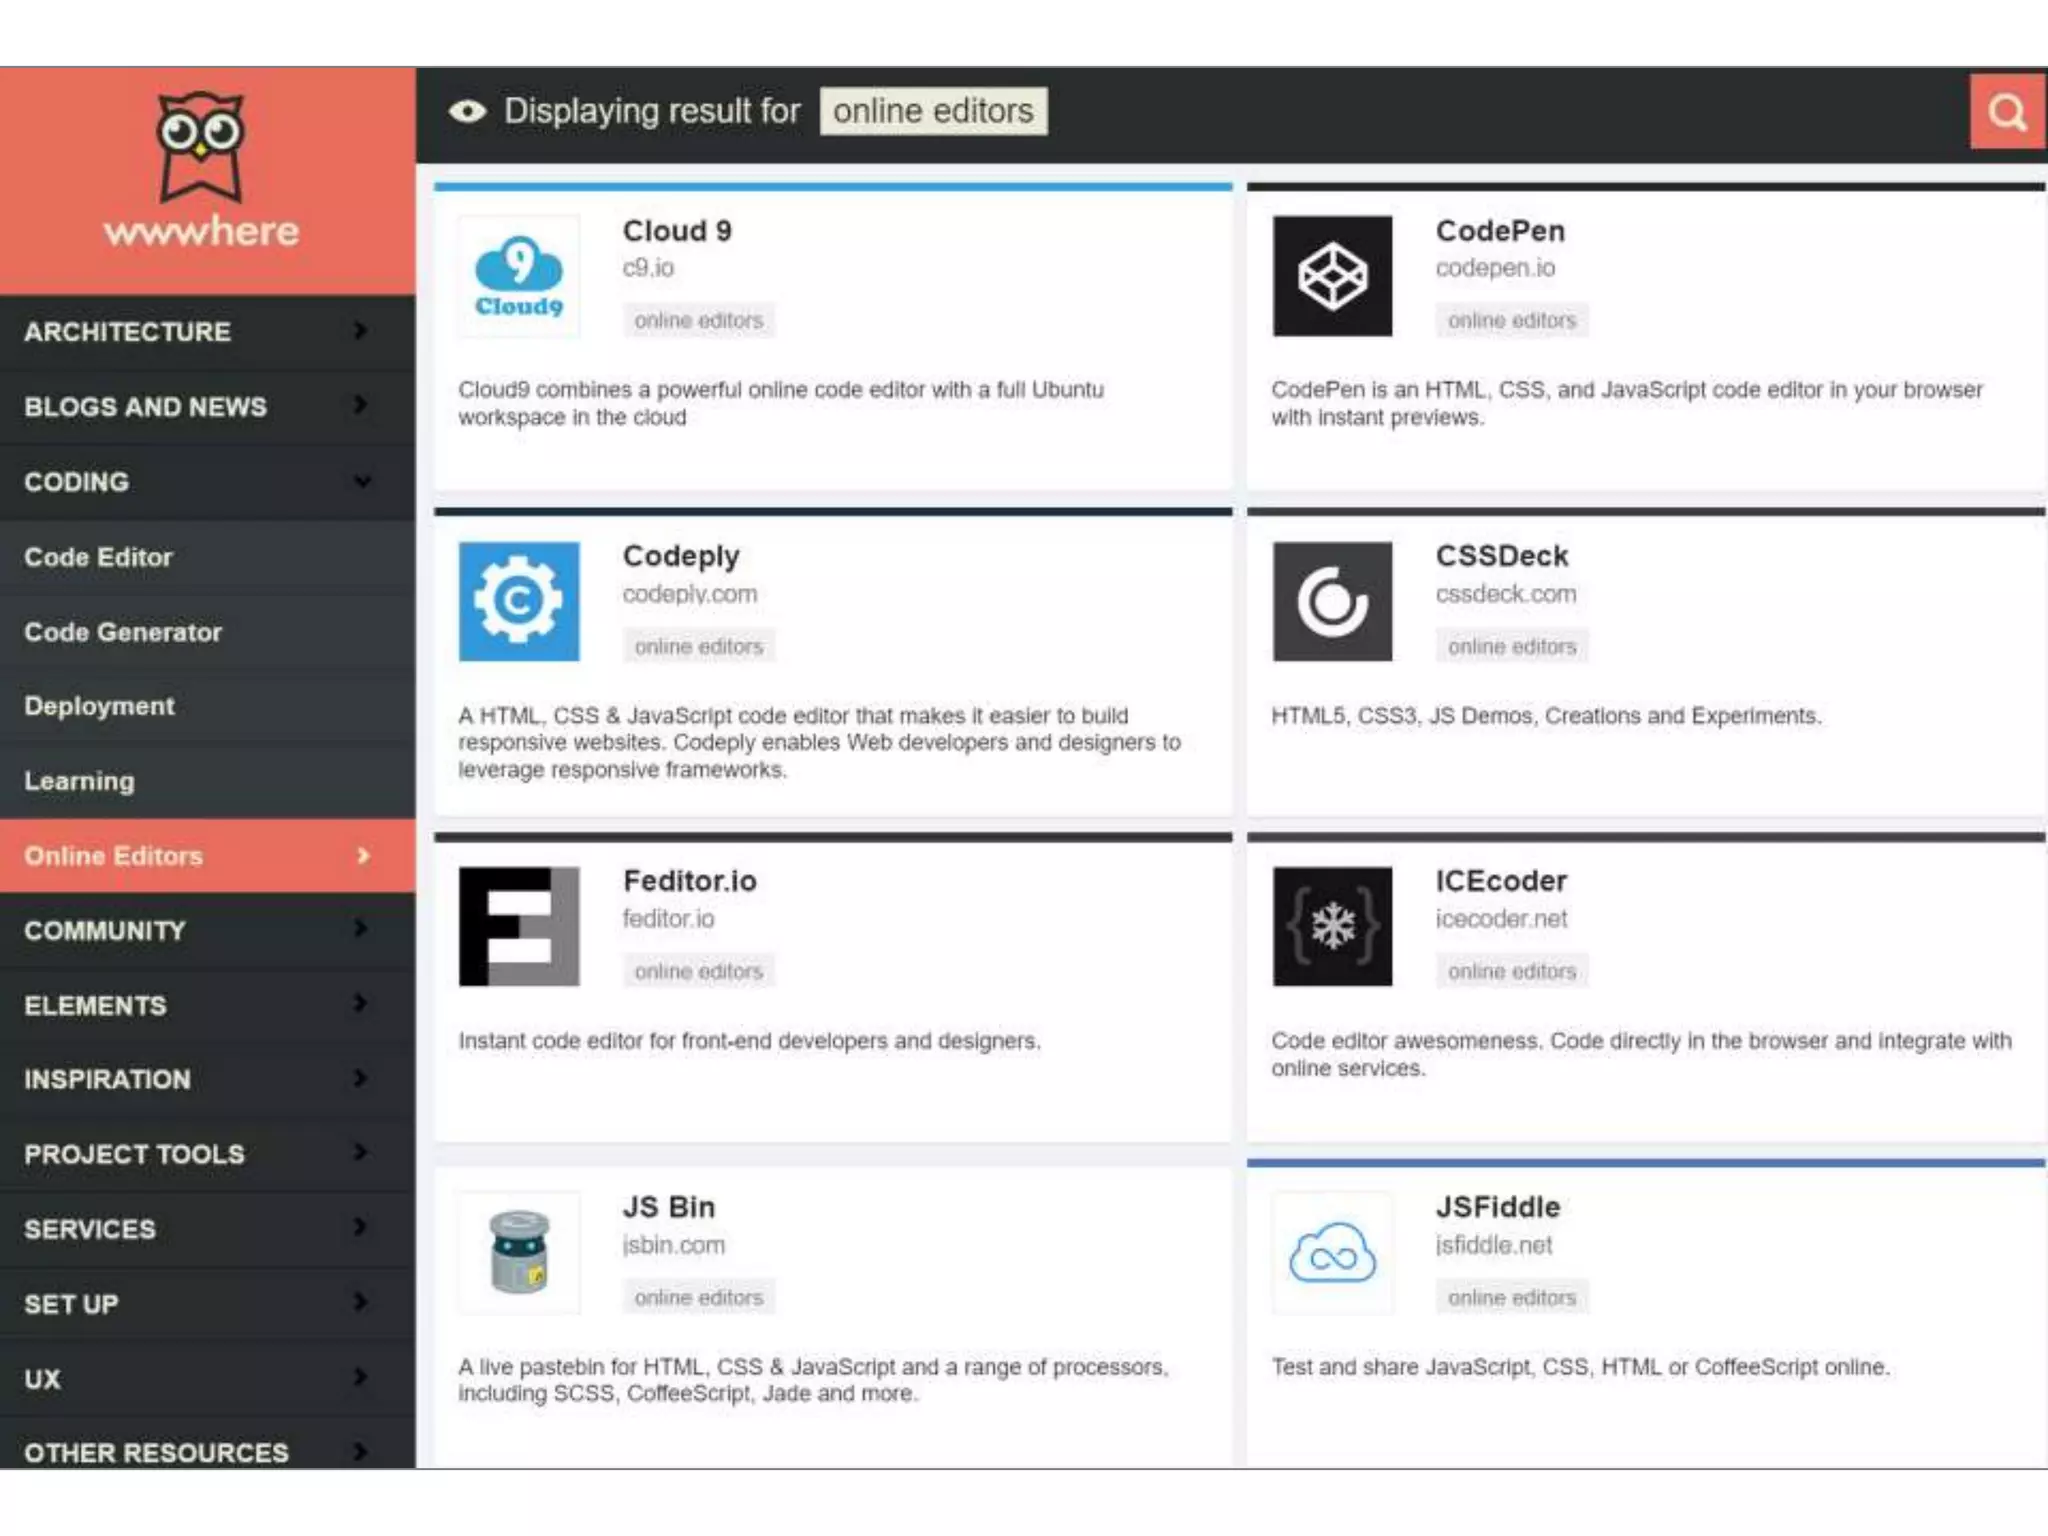The width and height of the screenshot is (2048, 1536).
Task: Open the Inspiration category
Action: pyautogui.click(x=107, y=1079)
